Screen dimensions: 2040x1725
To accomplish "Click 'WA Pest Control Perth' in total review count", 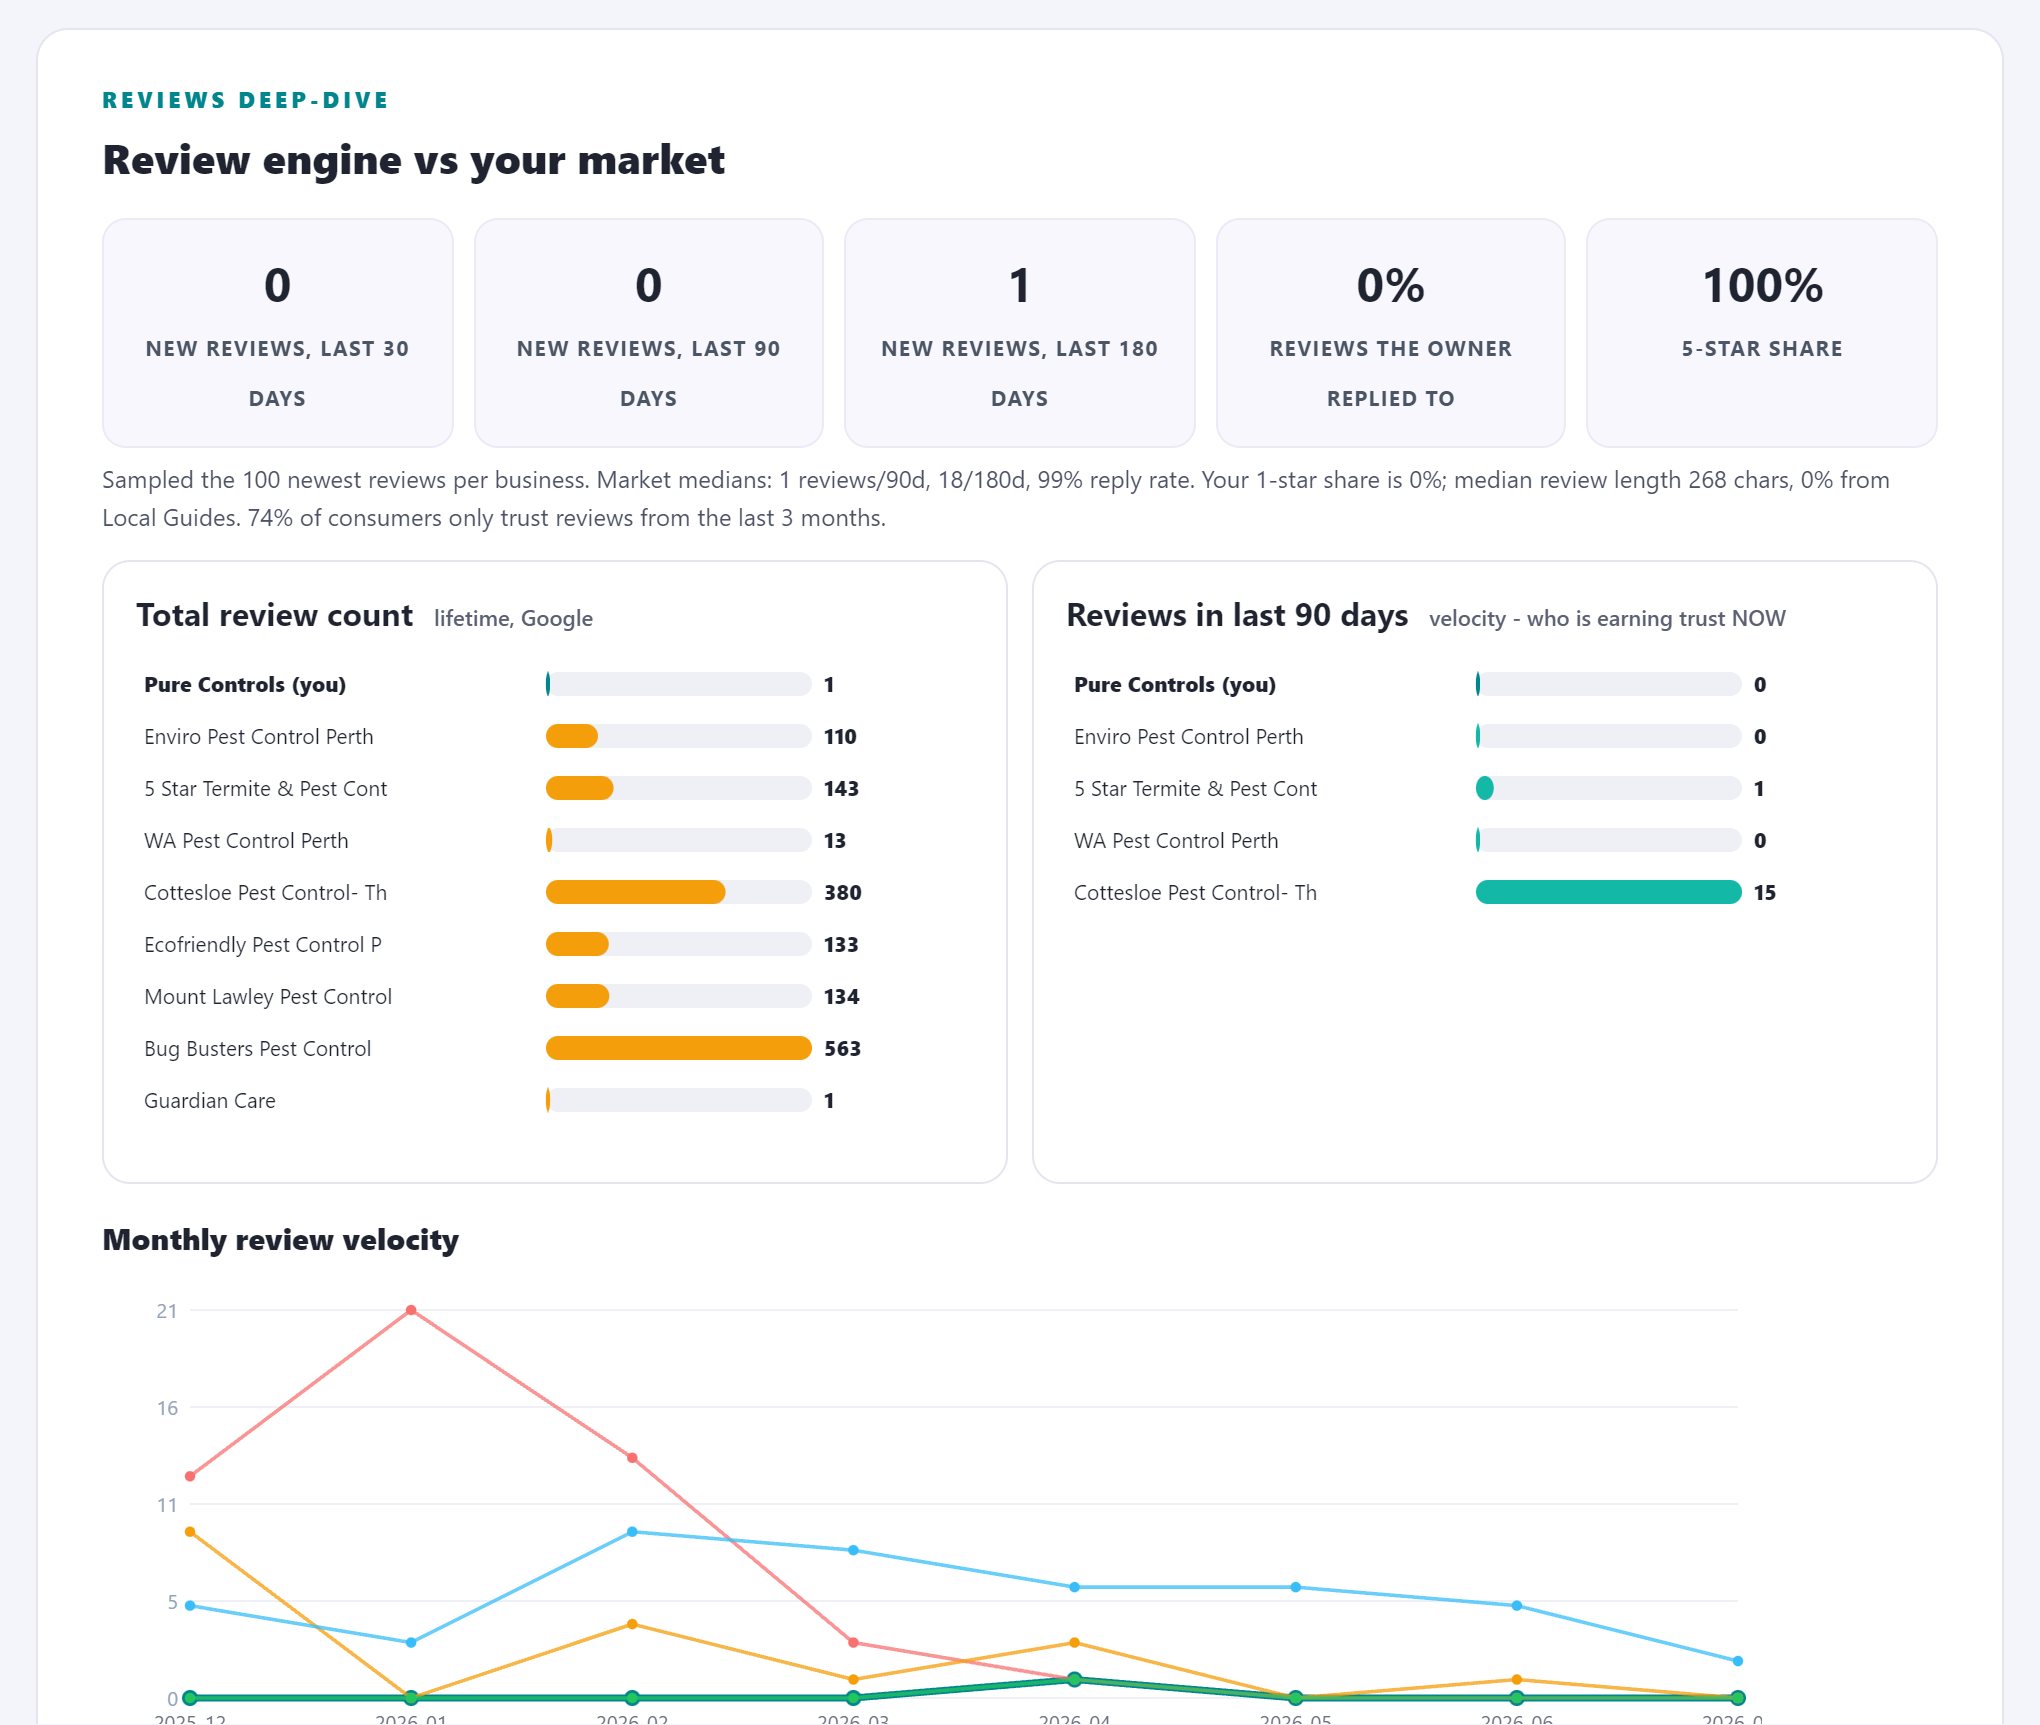I will [x=246, y=841].
